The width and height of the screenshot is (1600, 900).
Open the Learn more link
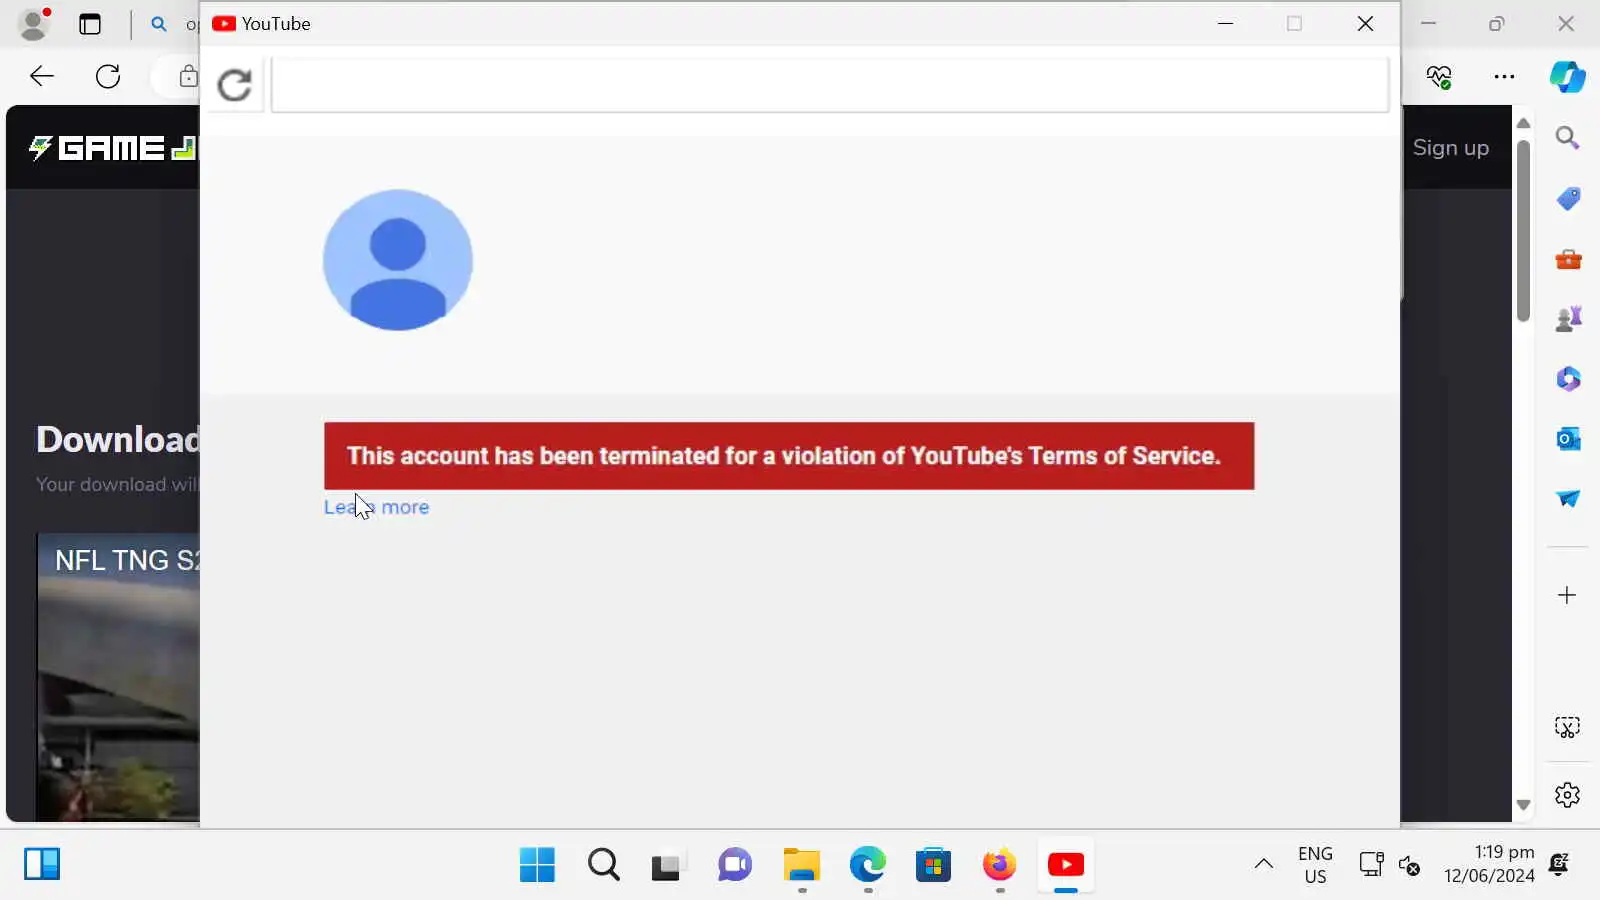point(376,507)
